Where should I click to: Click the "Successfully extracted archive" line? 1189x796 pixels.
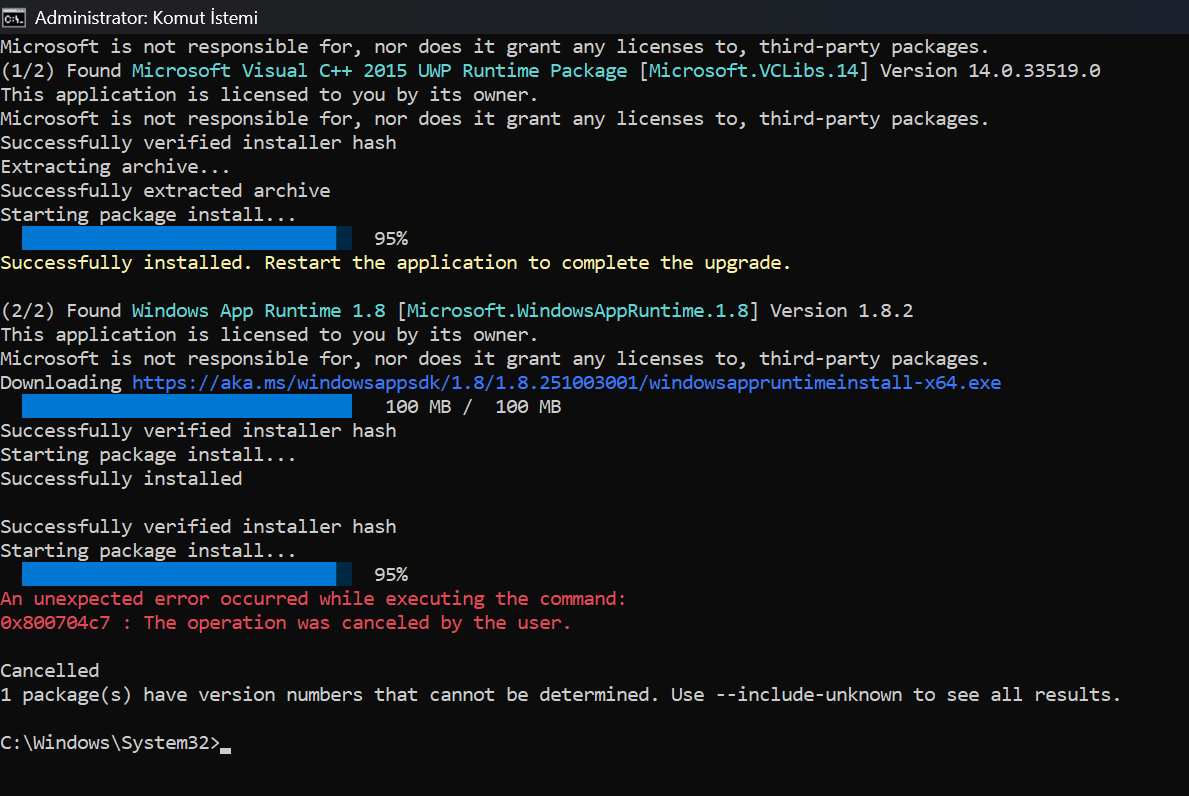pyautogui.click(x=165, y=191)
